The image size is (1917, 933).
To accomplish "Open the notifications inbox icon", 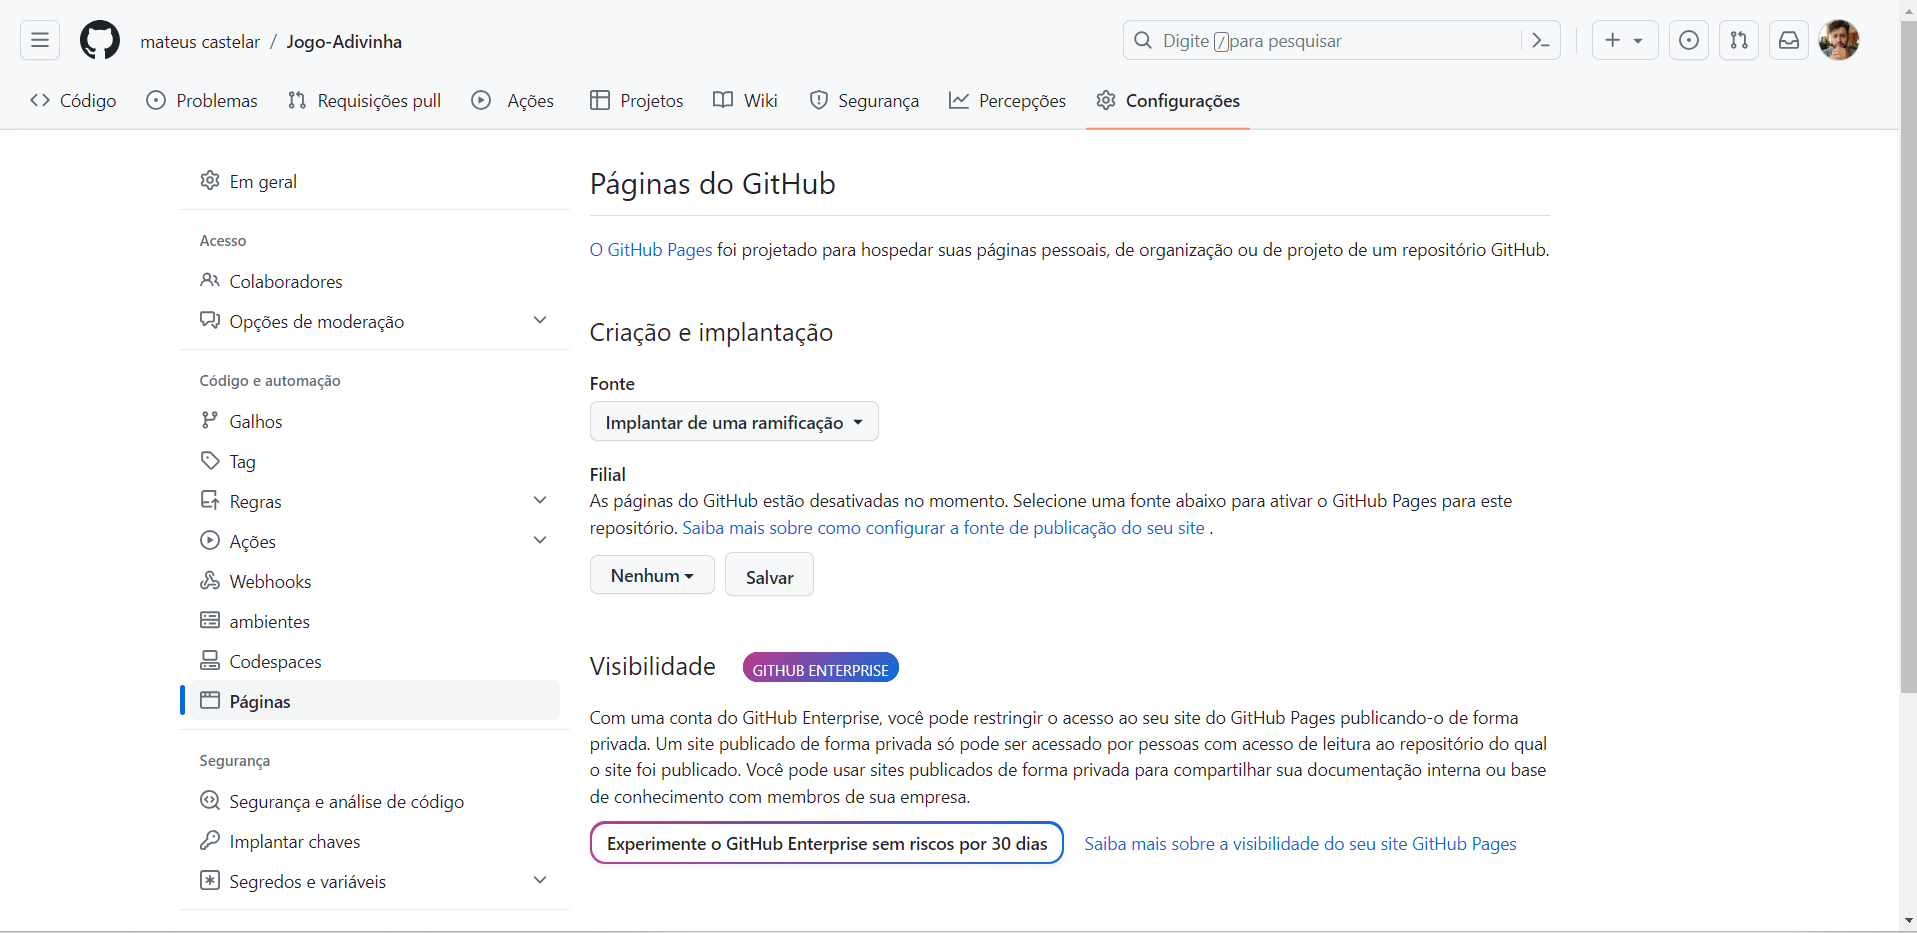I will (1789, 40).
